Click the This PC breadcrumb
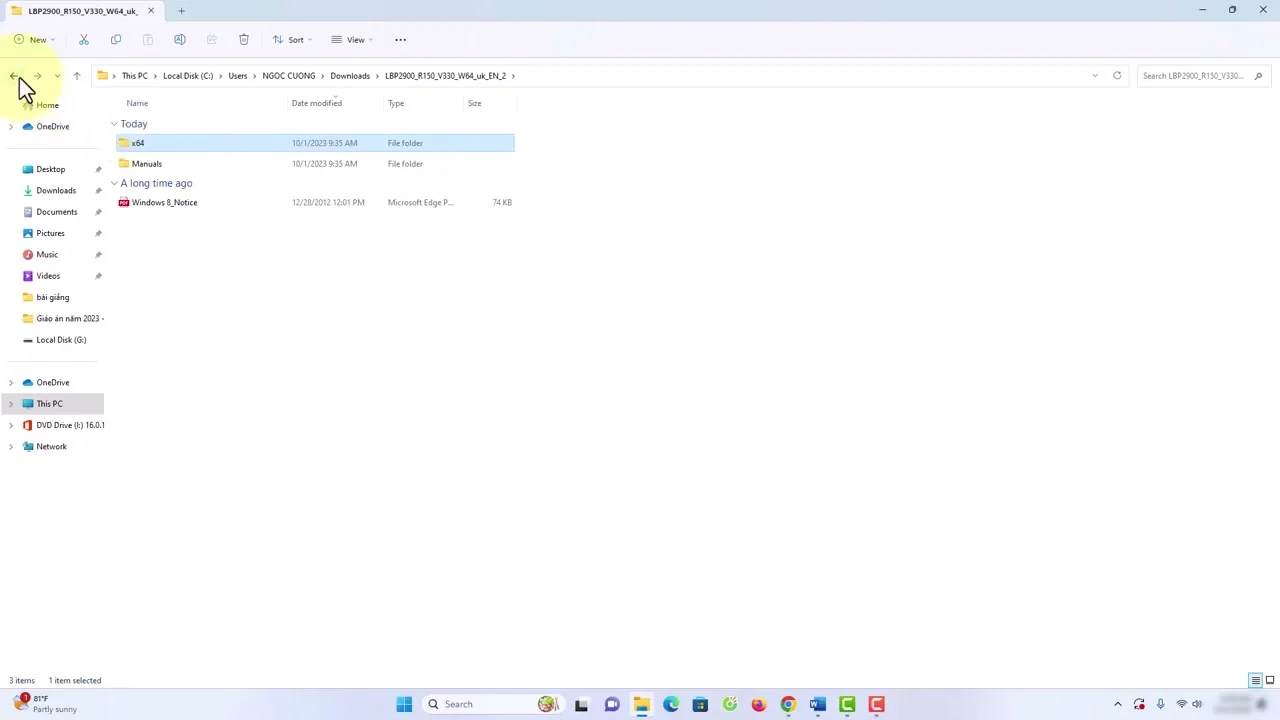This screenshot has height=720, width=1280. (x=135, y=76)
